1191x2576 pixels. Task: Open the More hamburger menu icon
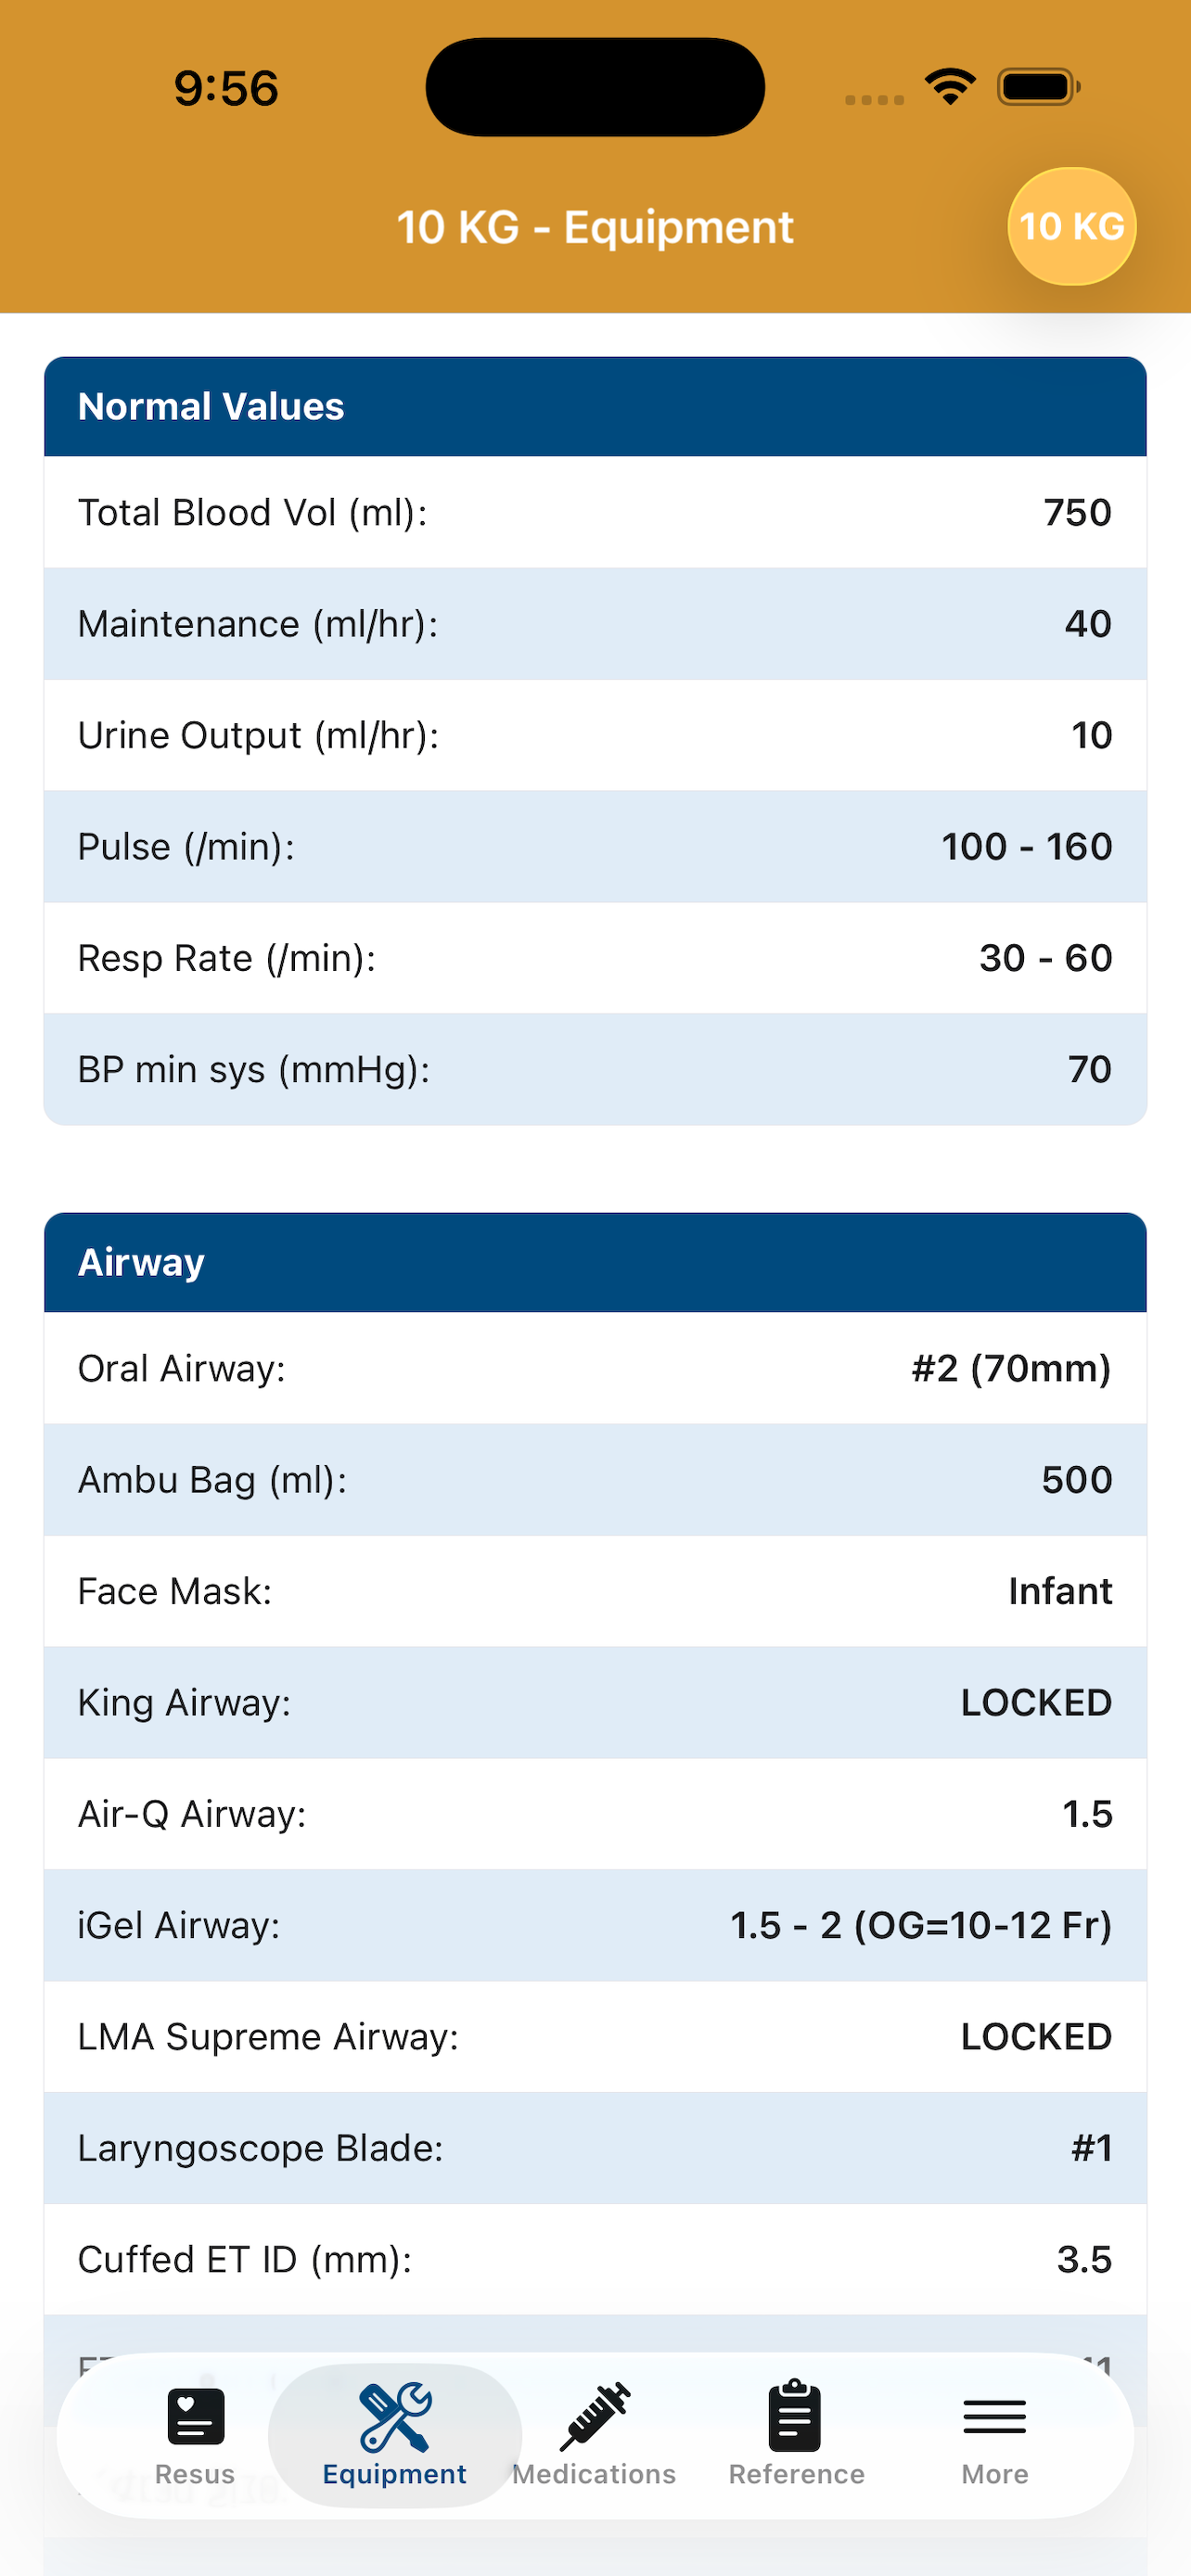click(995, 2417)
